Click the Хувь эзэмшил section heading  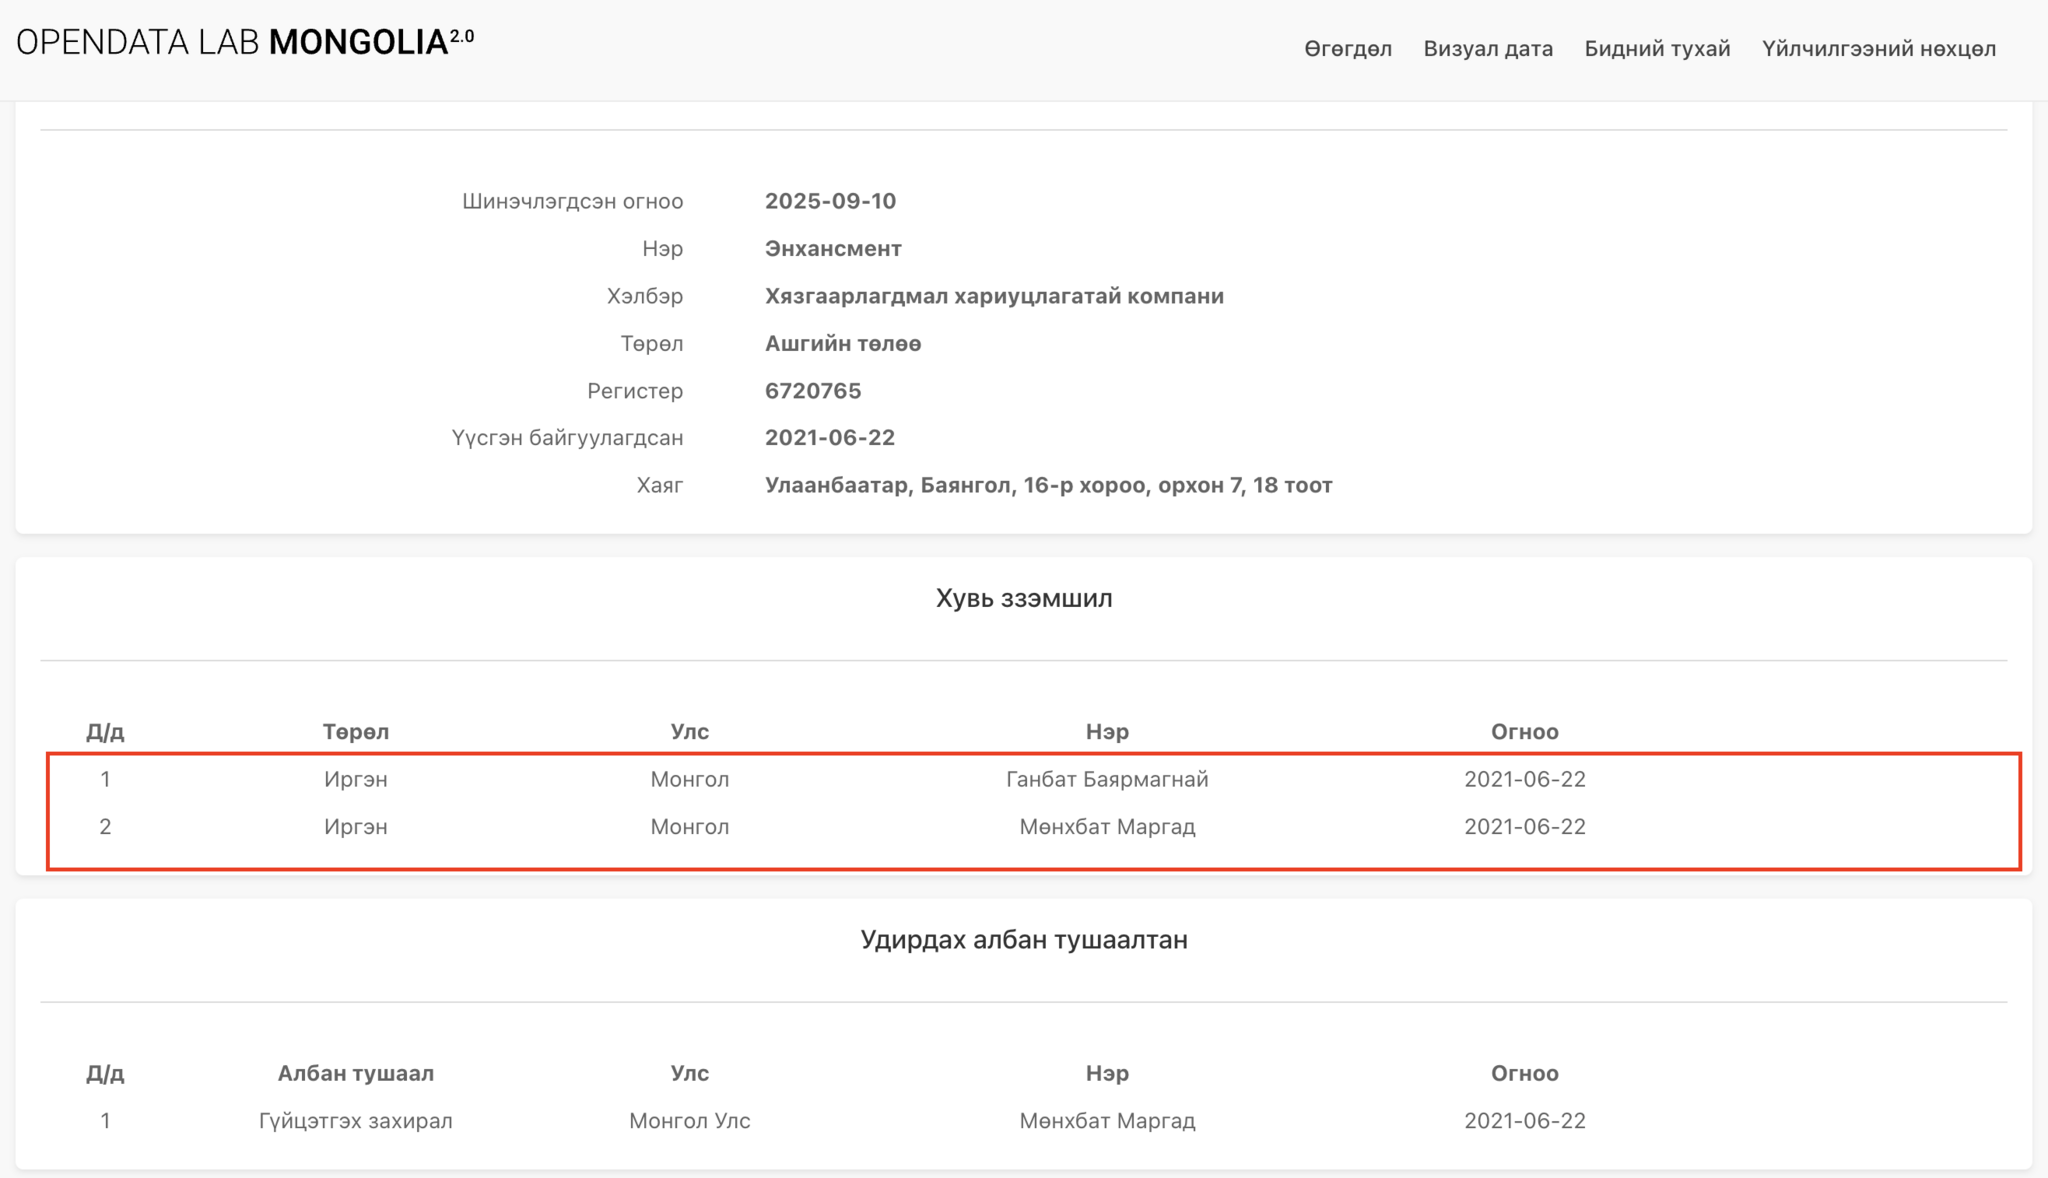click(x=1023, y=598)
